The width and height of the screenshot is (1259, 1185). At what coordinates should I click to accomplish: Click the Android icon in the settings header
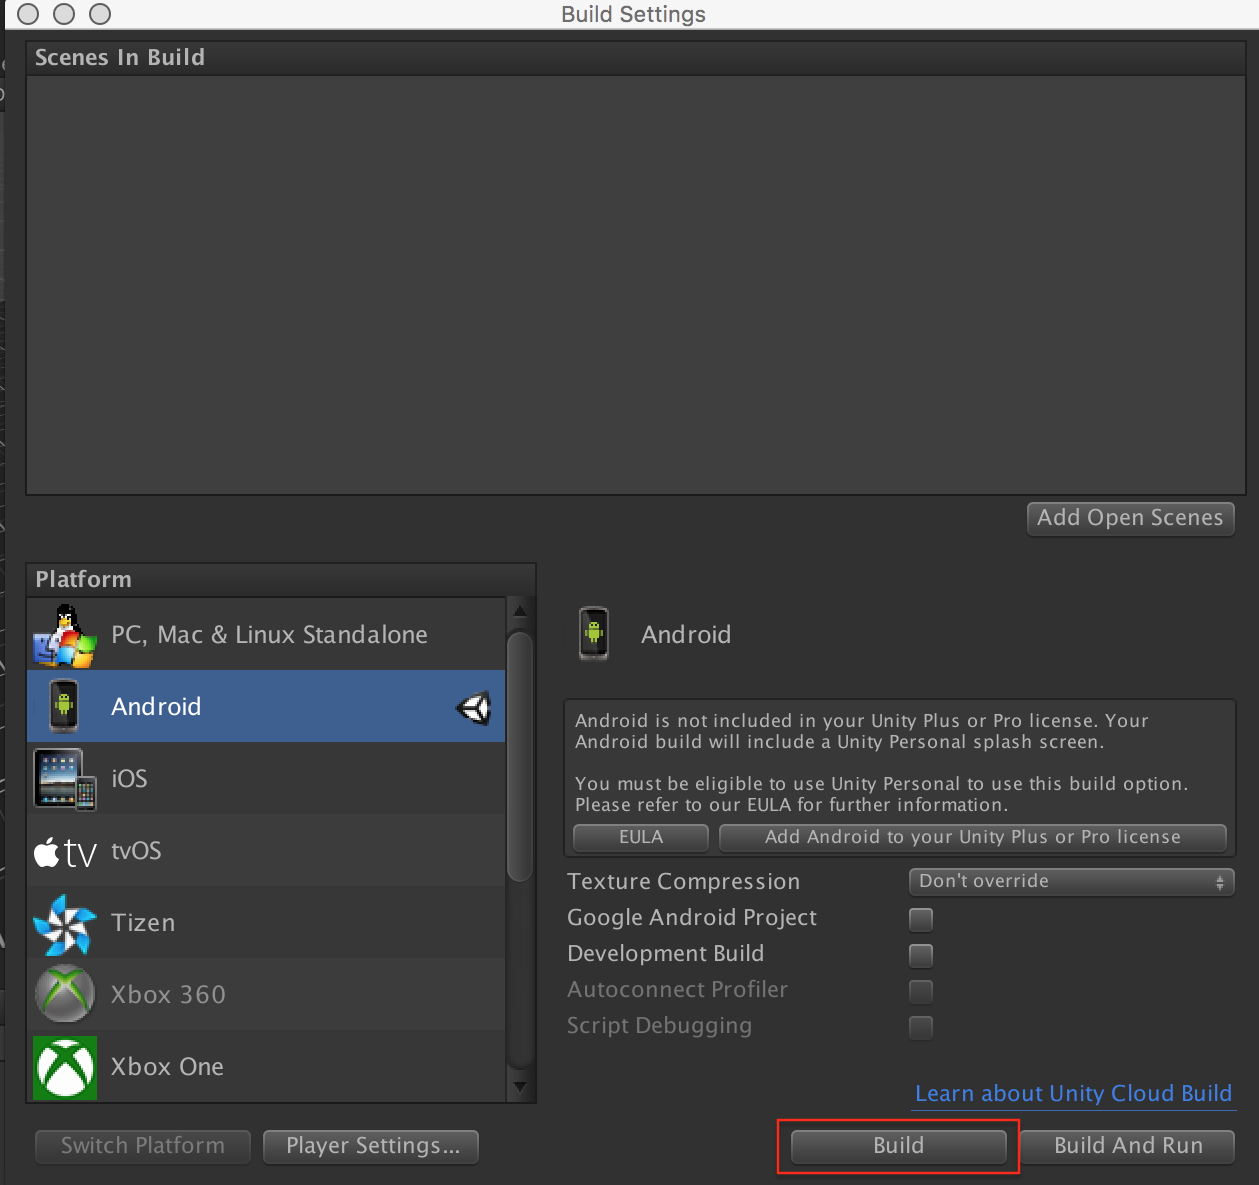(x=594, y=634)
